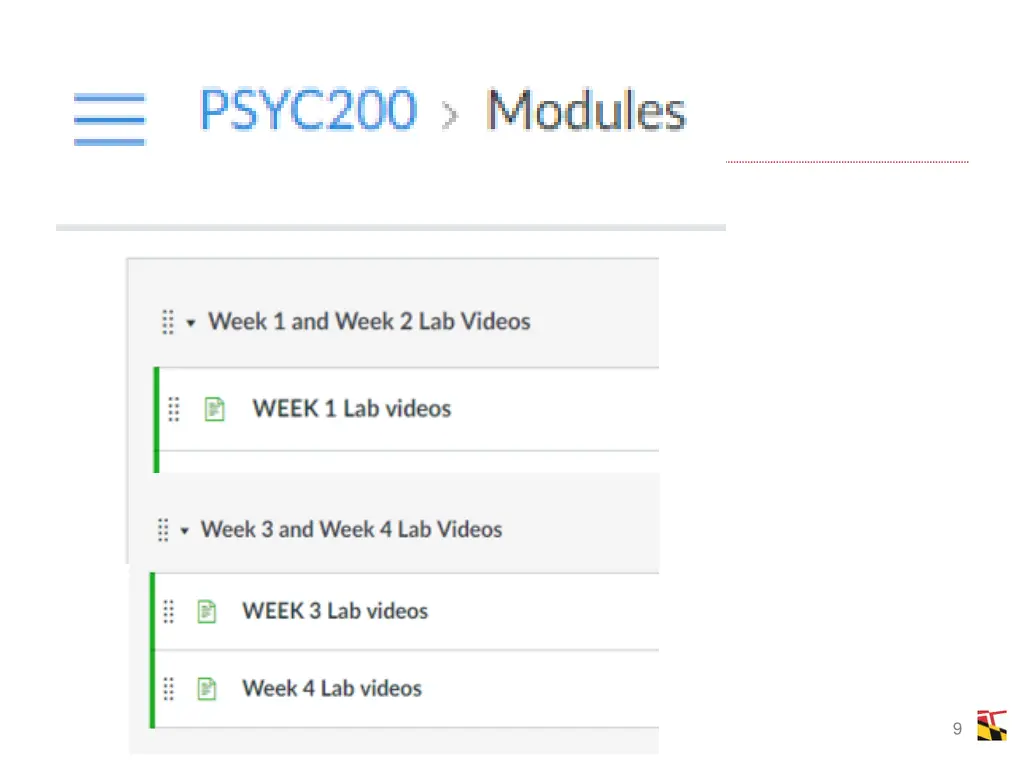The height and width of the screenshot is (768, 1024).
Task: Grab drag handle of Week 1 and Week 2 module
Action: click(x=168, y=322)
